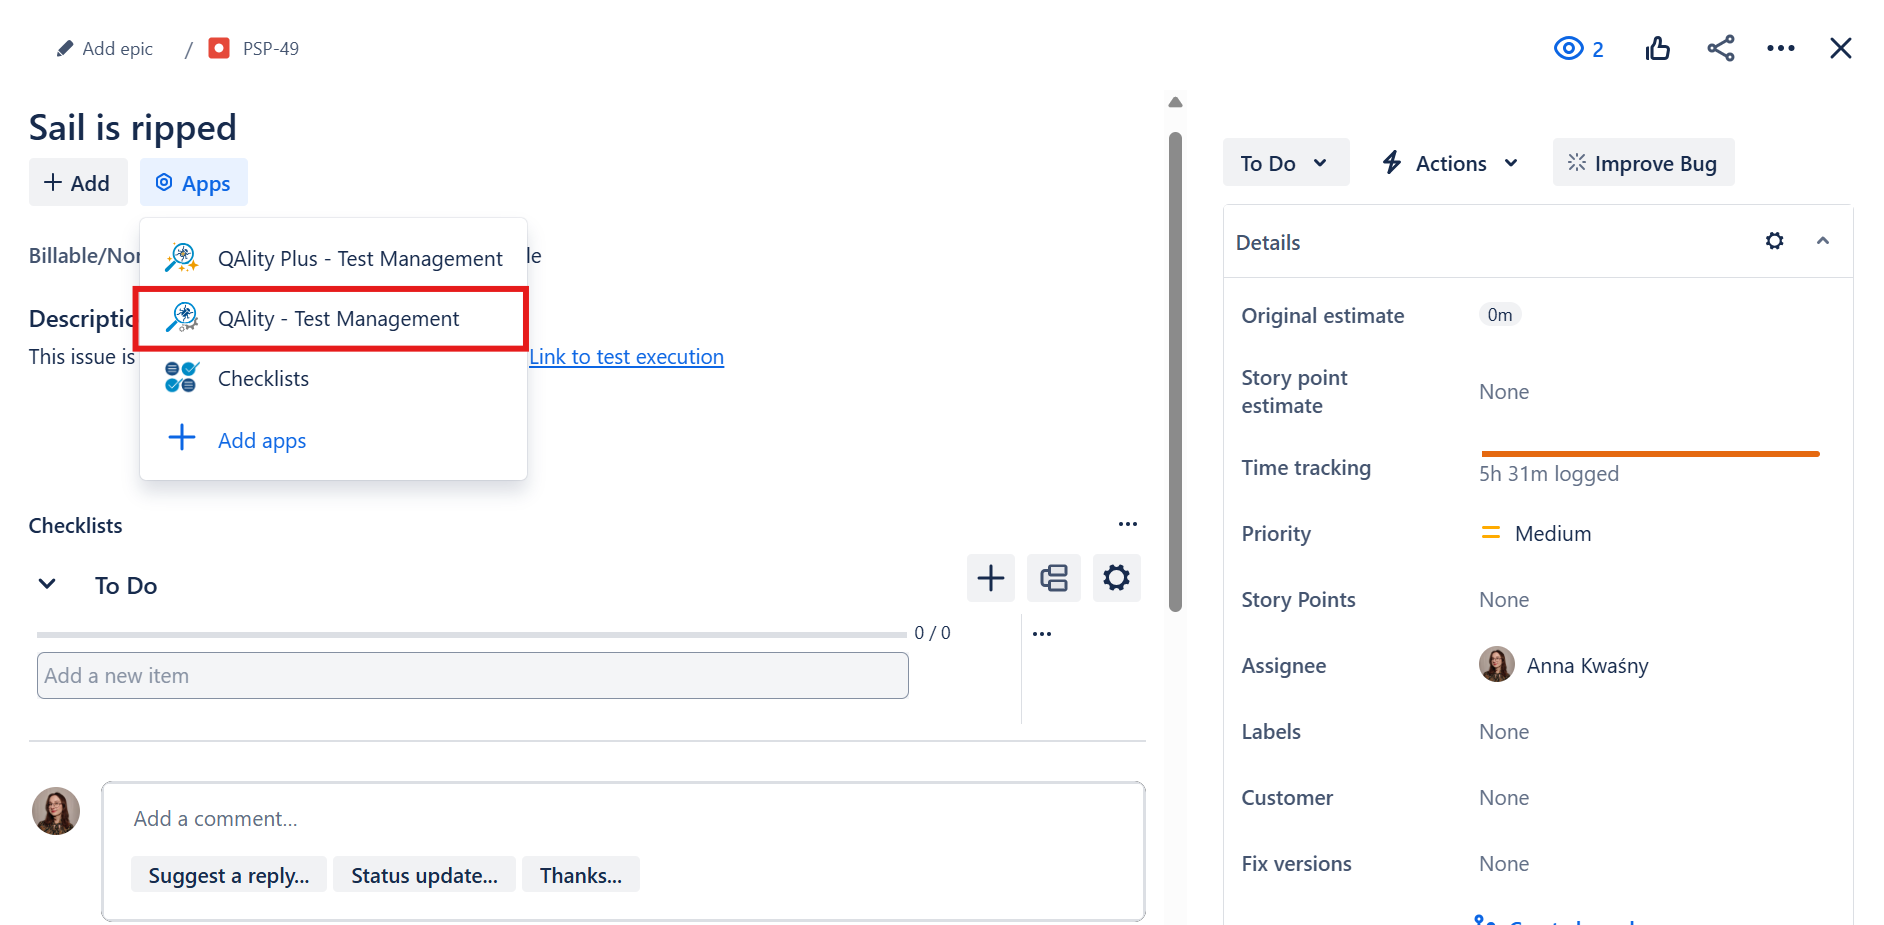Click the Add epic pencil icon
Viewport: 1884px width, 925px height.
pyautogui.click(x=65, y=48)
